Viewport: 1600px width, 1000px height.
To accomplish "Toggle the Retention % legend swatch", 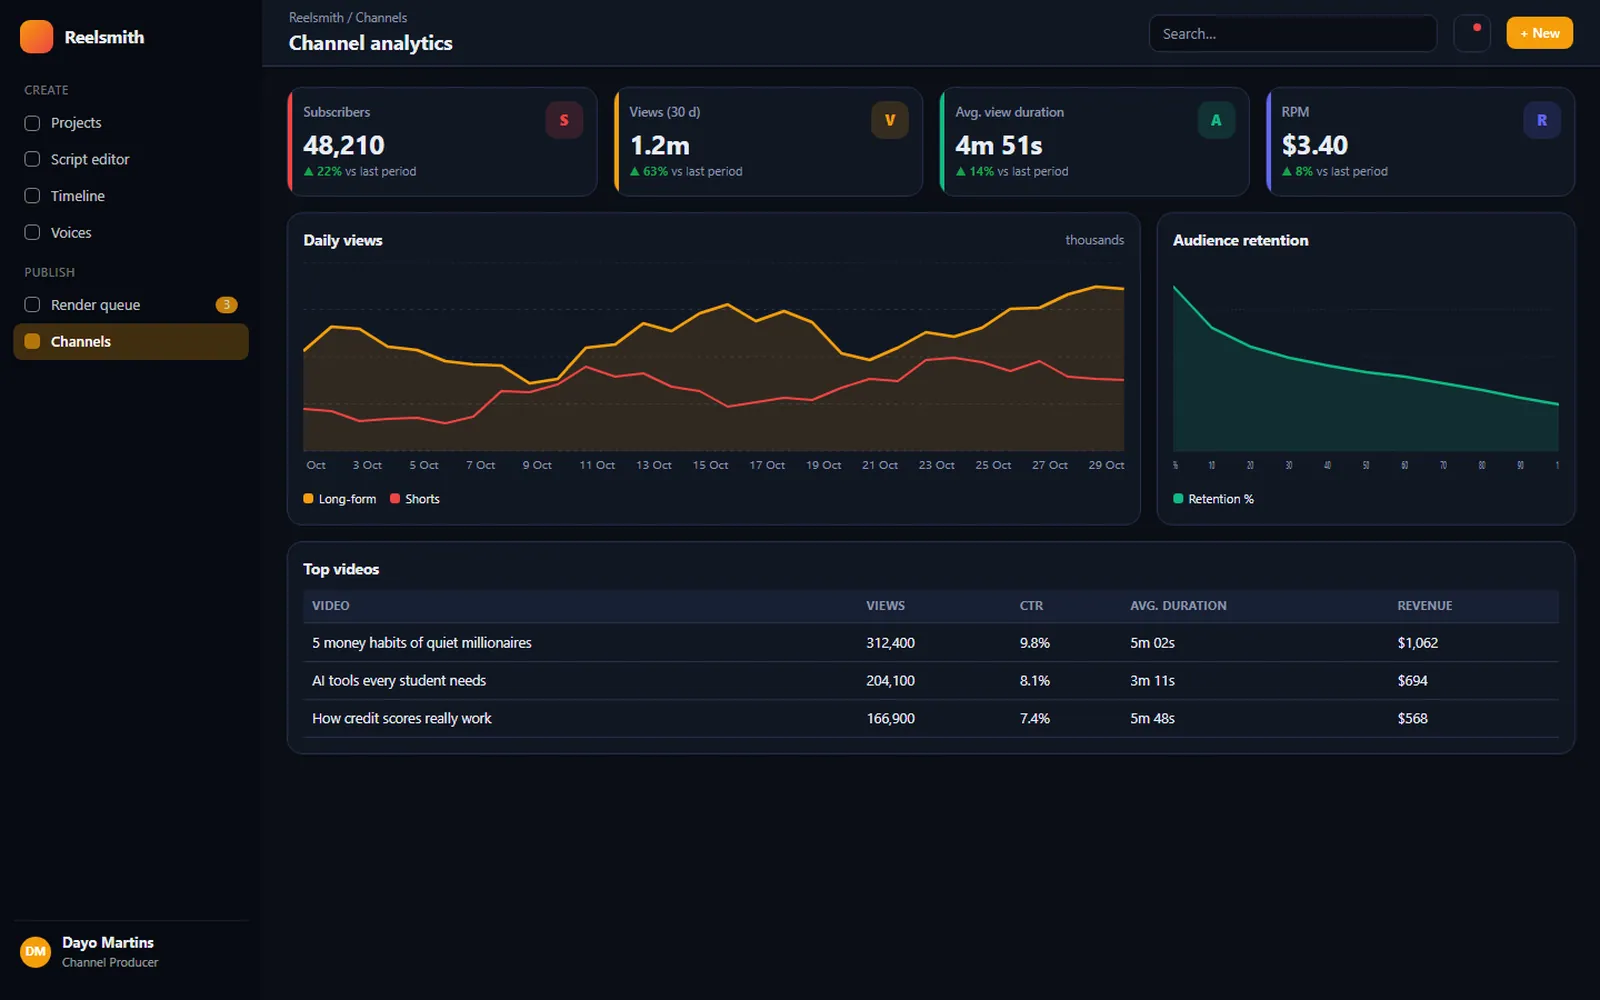I will (1178, 499).
